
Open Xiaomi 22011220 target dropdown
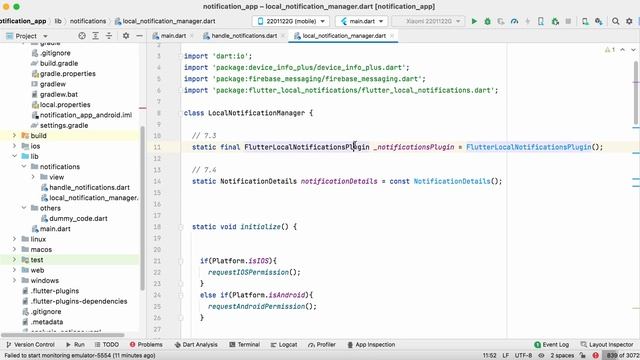(x=428, y=21)
